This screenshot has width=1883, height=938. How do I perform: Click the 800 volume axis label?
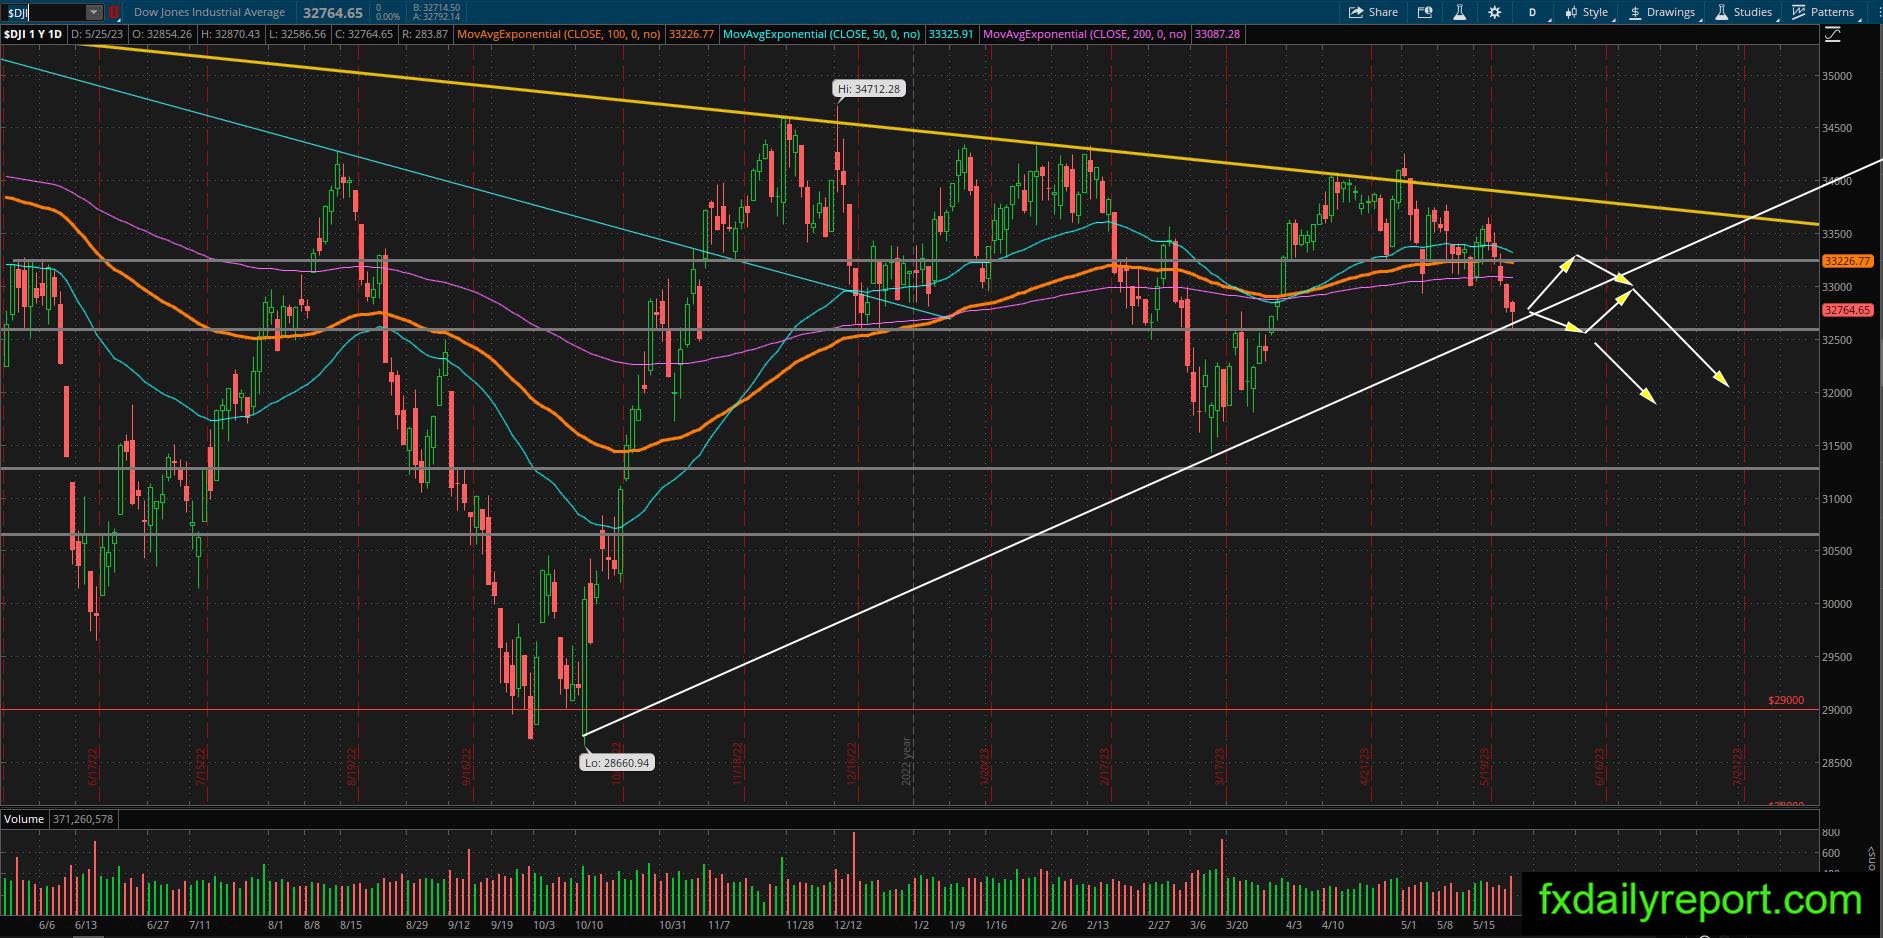point(1831,832)
